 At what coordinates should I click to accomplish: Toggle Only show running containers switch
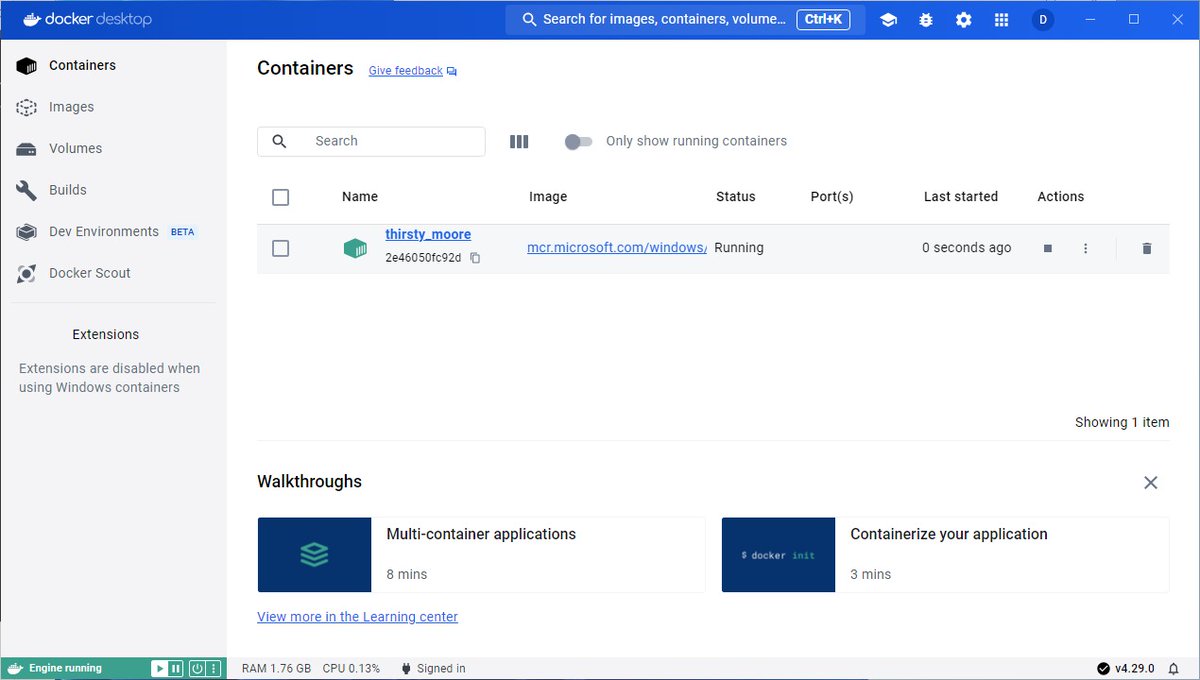[x=578, y=142]
